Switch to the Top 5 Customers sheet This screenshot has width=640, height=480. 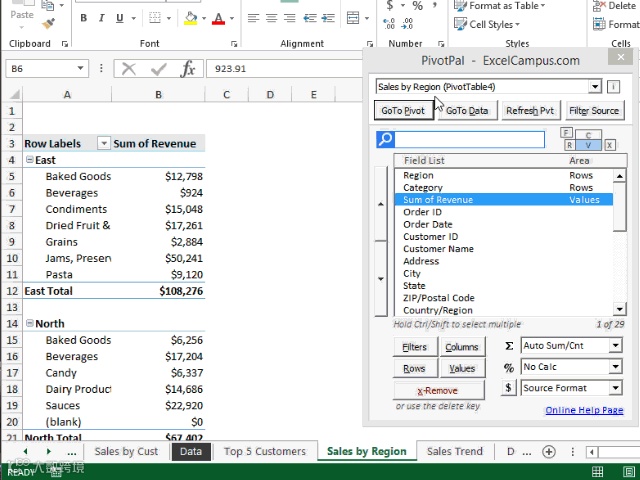264,451
